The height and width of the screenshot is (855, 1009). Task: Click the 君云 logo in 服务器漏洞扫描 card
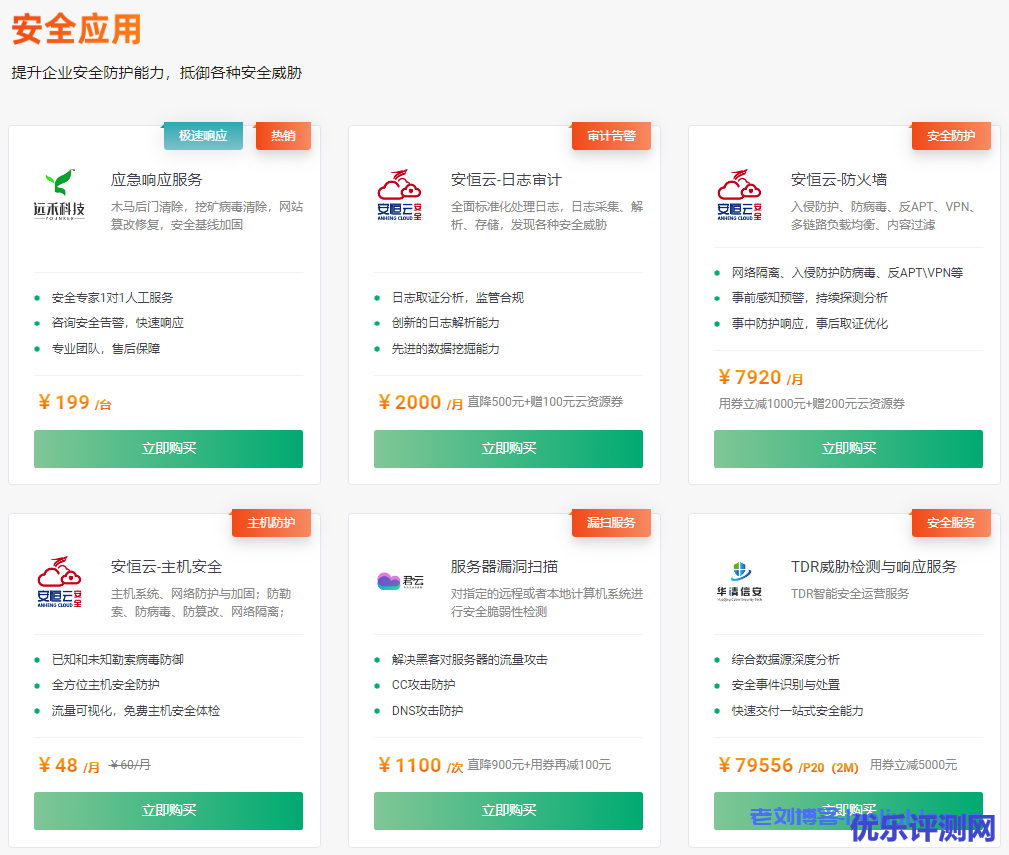click(399, 581)
